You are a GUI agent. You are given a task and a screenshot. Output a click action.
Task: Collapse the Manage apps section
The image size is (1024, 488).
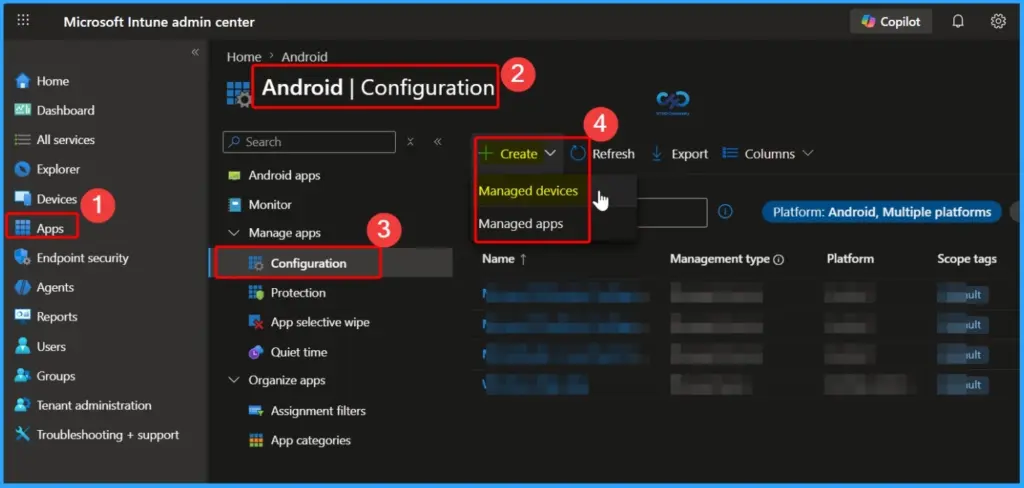pyautogui.click(x=234, y=233)
